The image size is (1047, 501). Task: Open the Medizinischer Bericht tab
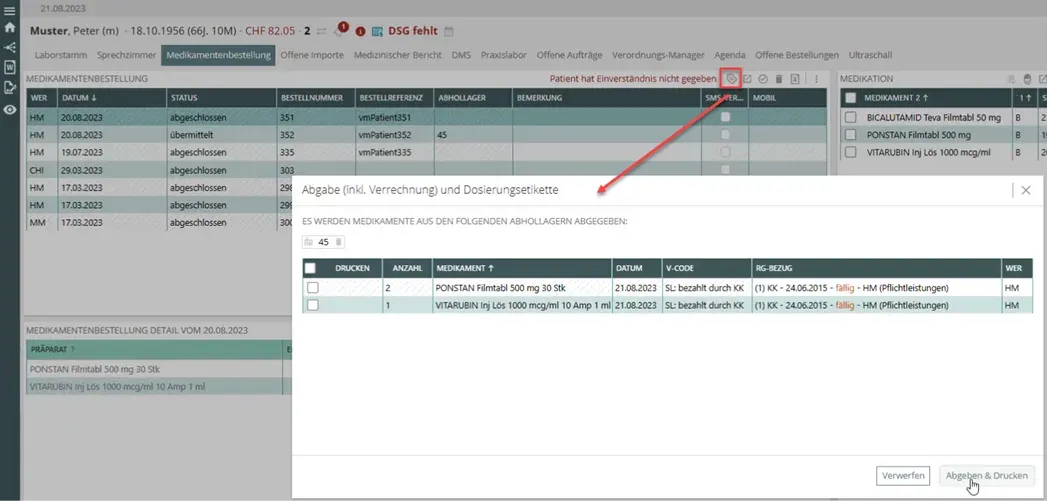click(x=398, y=55)
